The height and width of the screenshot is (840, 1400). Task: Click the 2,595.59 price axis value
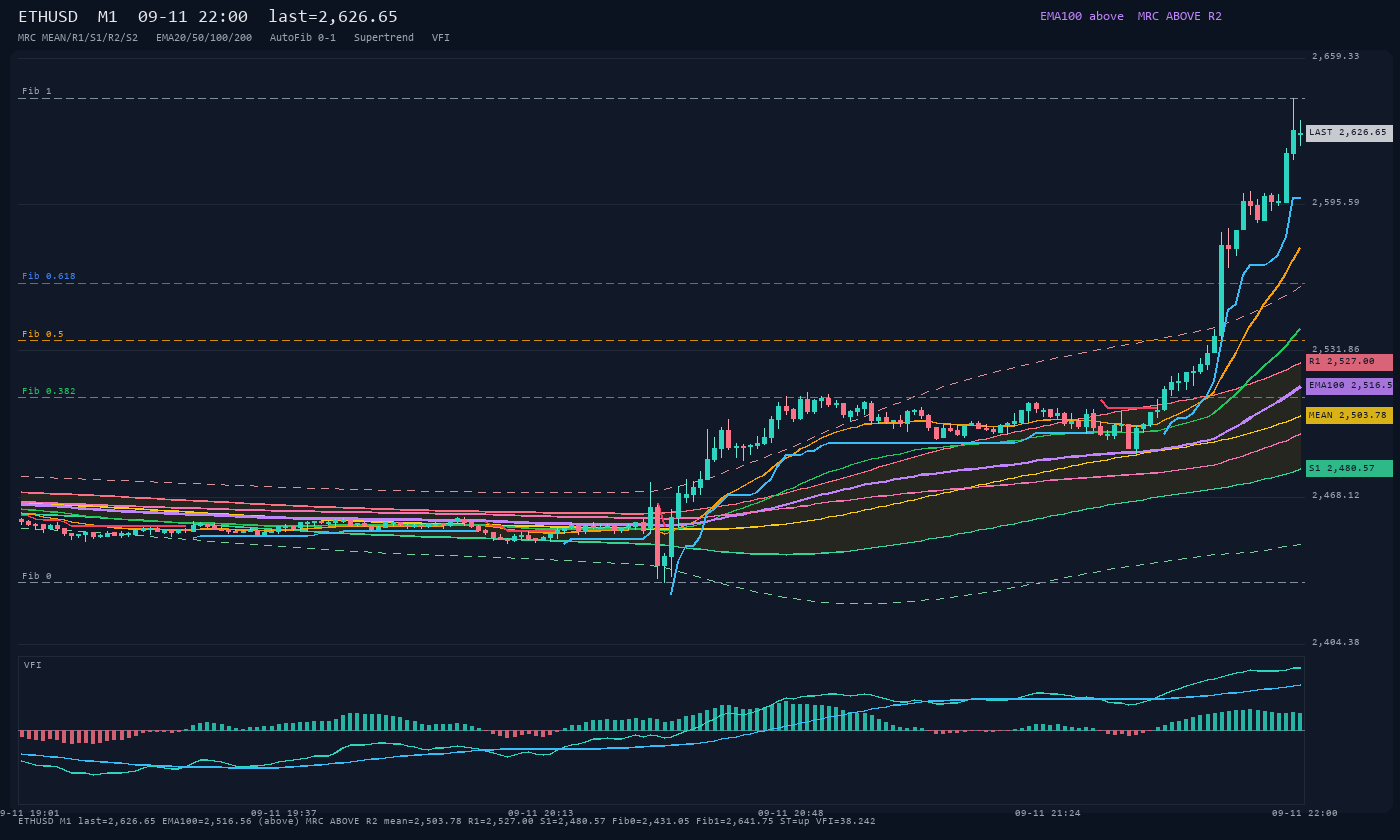tap(1336, 202)
